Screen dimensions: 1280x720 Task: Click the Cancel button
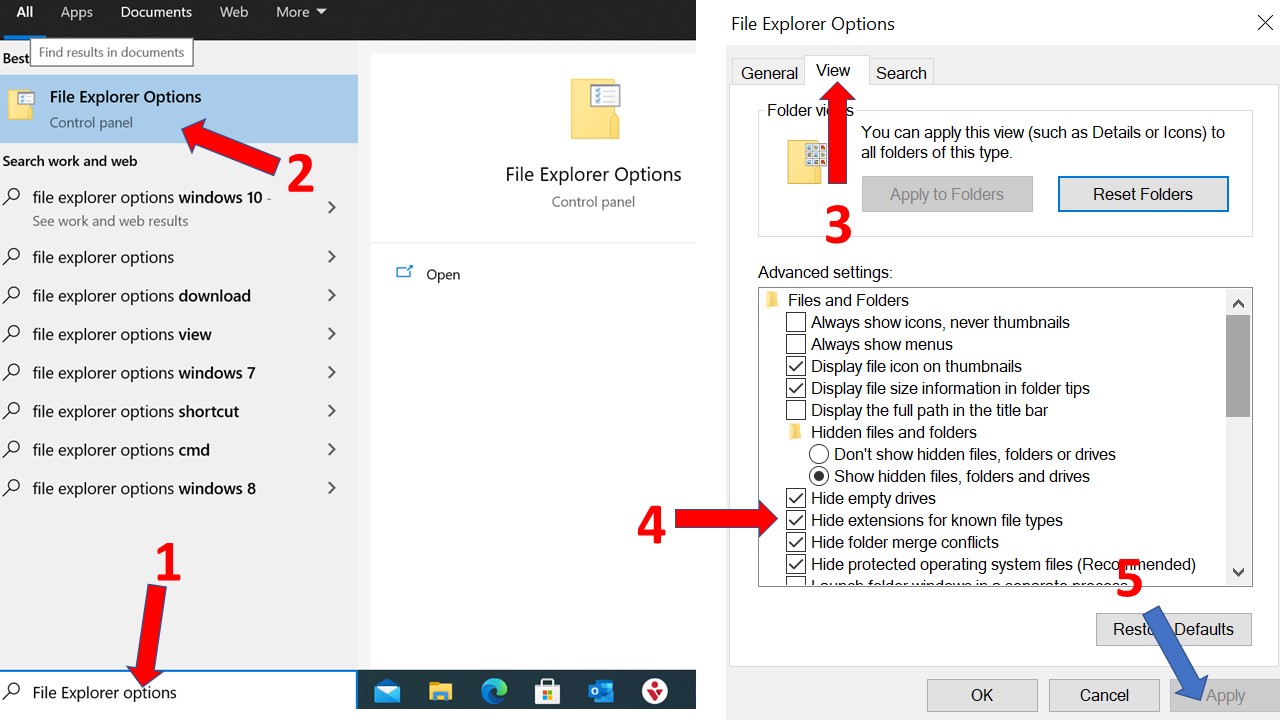[1104, 695]
